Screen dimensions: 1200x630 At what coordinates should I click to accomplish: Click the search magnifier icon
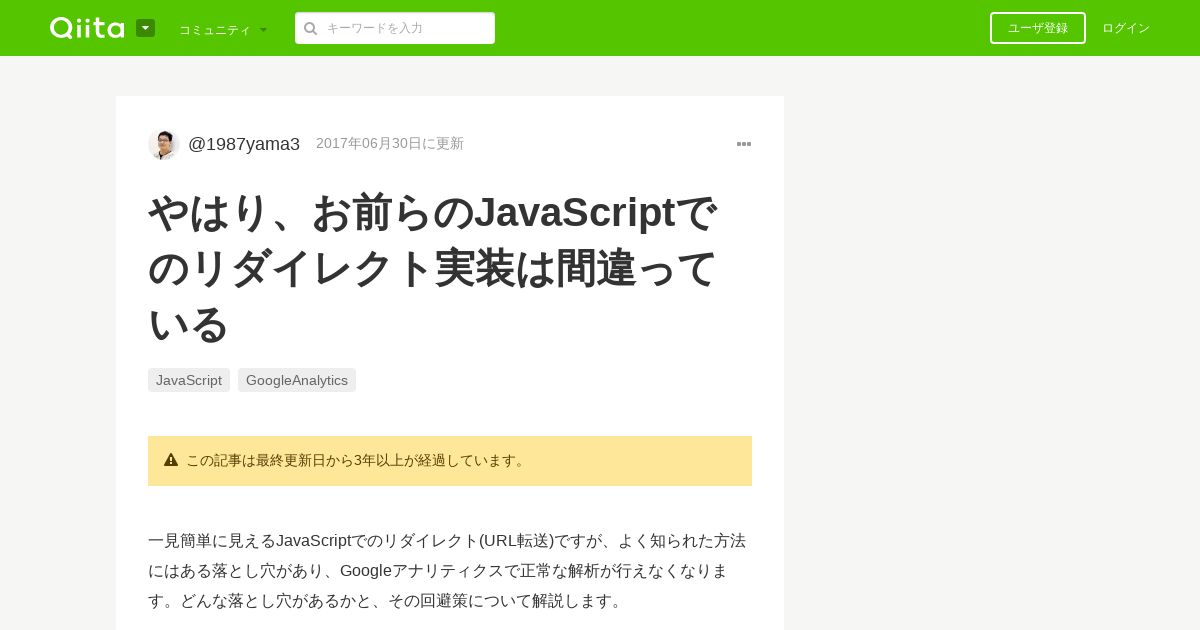click(311, 28)
